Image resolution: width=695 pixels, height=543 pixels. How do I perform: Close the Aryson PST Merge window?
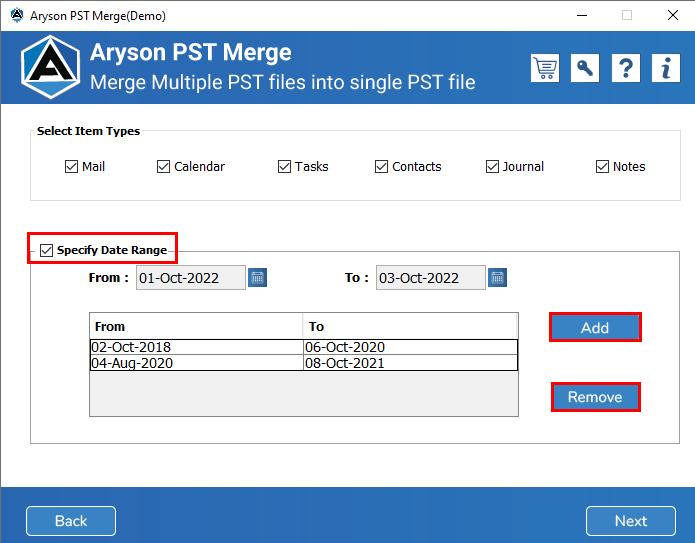click(673, 16)
